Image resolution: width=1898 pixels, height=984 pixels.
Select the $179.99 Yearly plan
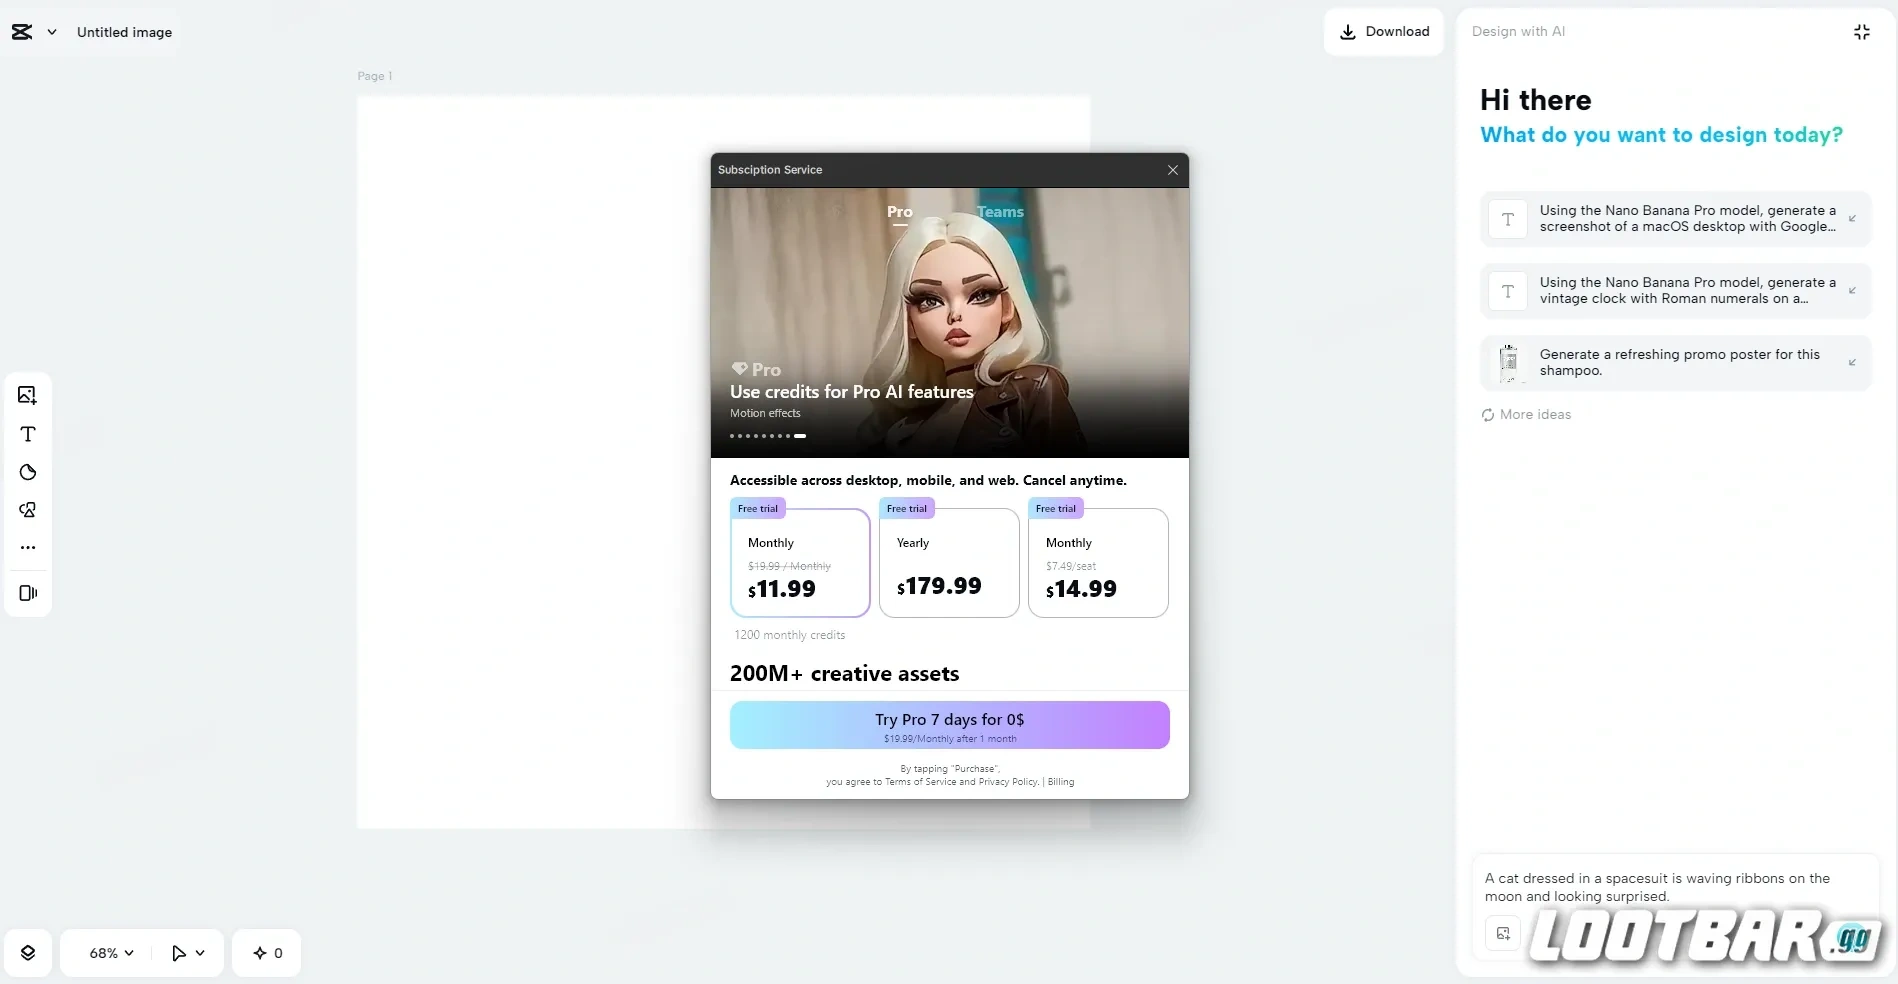pos(949,563)
